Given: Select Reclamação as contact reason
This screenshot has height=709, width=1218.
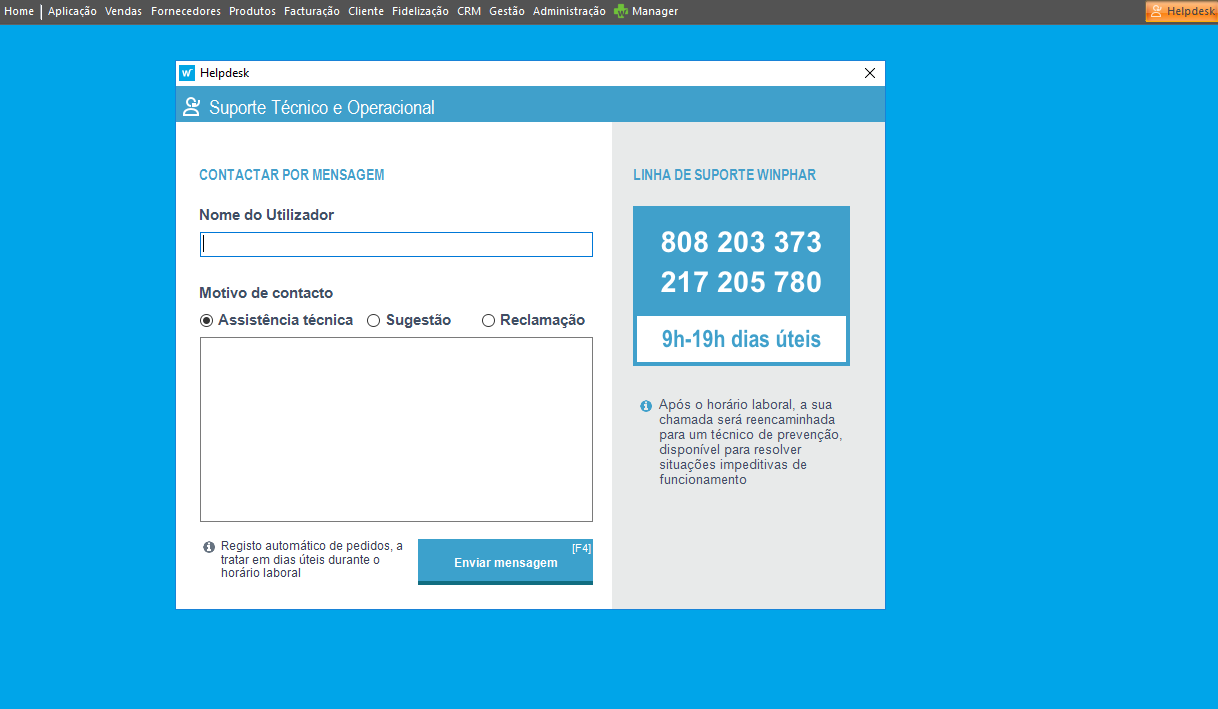Looking at the screenshot, I should [489, 321].
